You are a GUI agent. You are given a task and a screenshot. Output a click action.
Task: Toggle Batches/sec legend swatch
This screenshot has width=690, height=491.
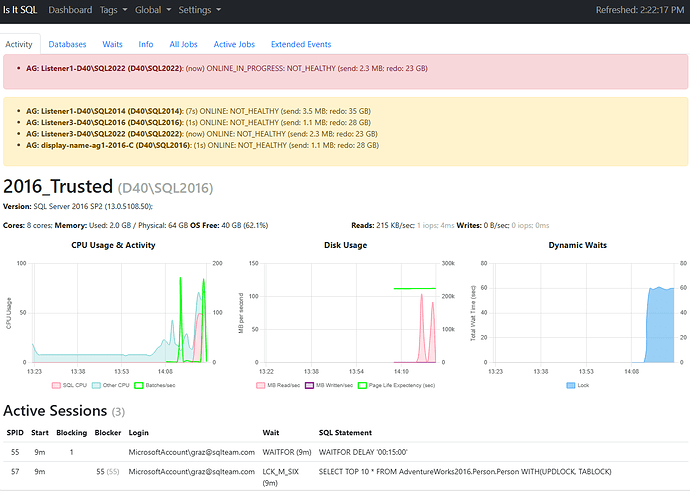coord(139,385)
